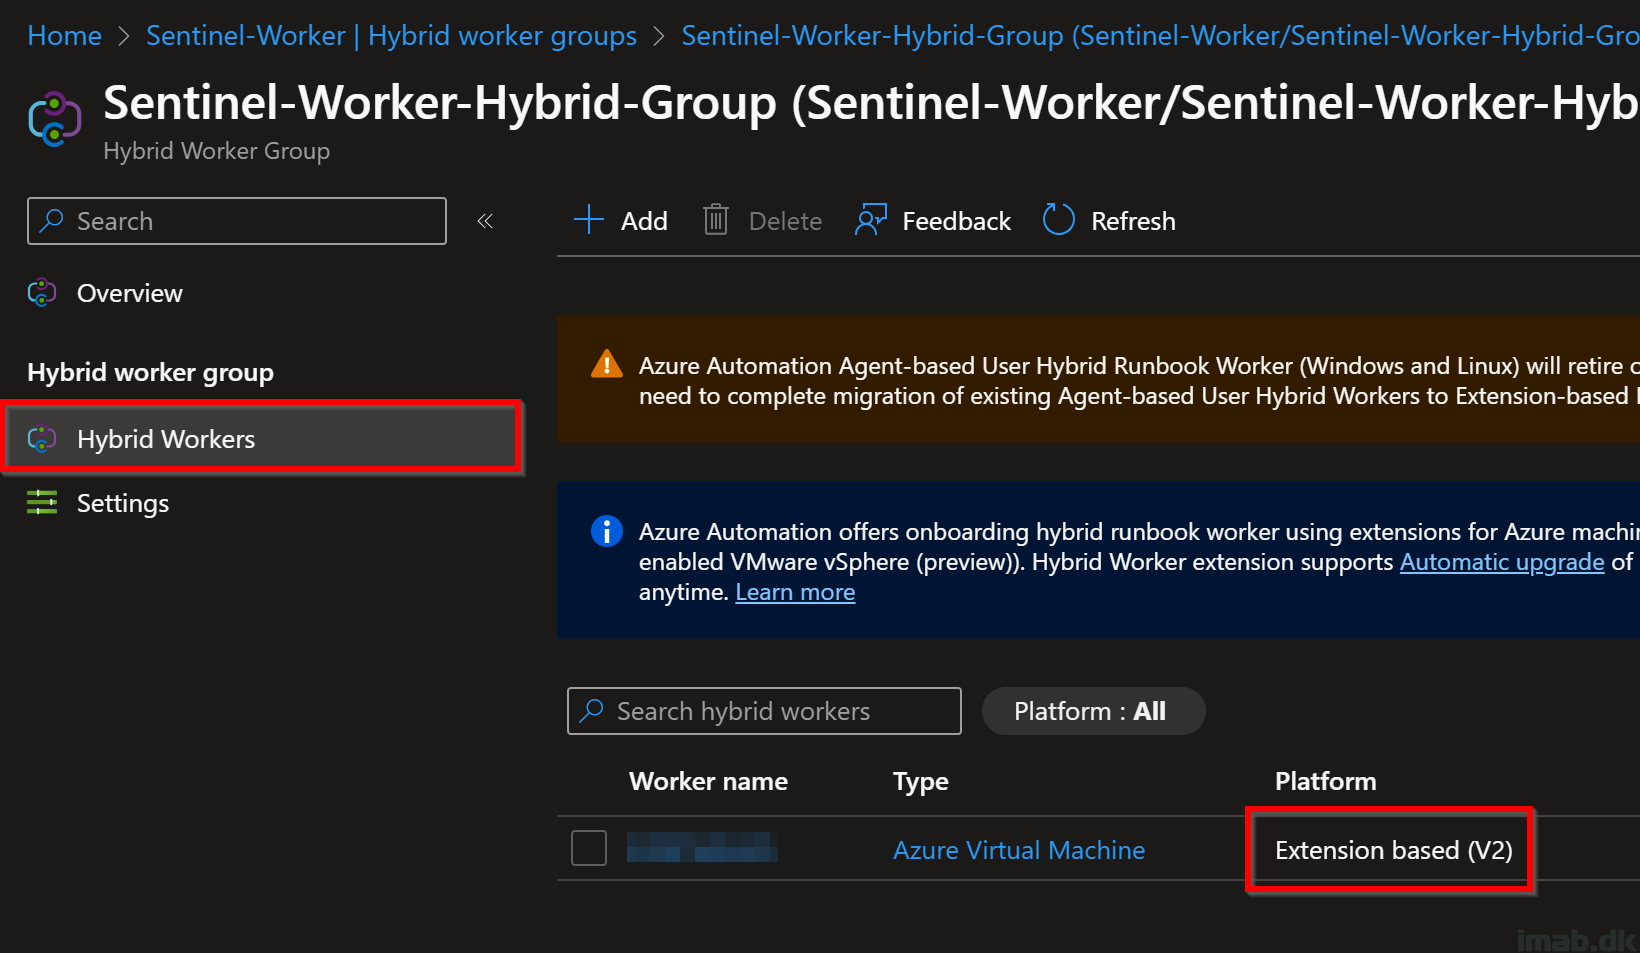This screenshot has height=953, width=1640.
Task: Click the Add button label
Action: click(644, 221)
